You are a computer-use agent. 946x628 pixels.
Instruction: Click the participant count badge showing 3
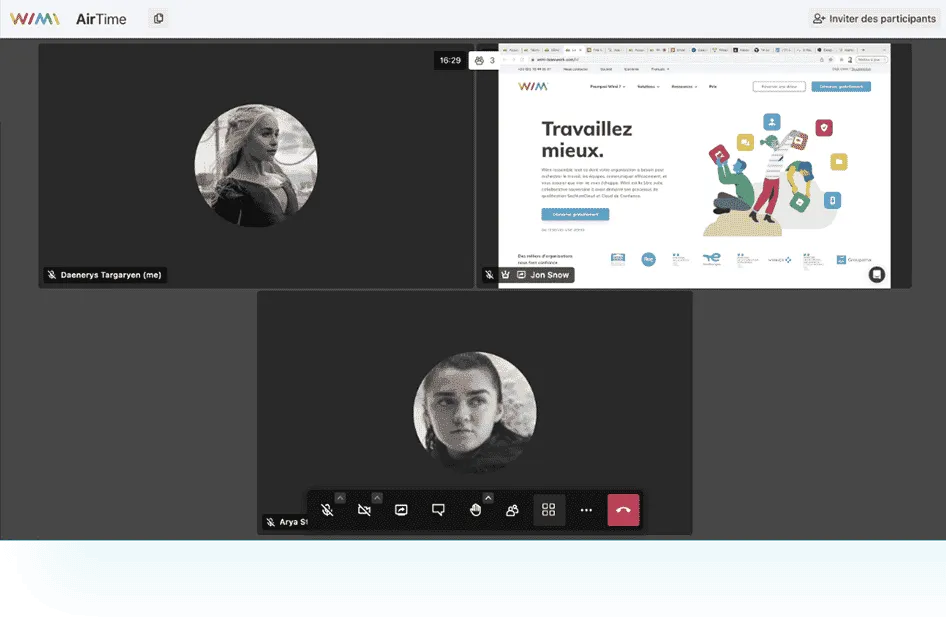coord(484,60)
